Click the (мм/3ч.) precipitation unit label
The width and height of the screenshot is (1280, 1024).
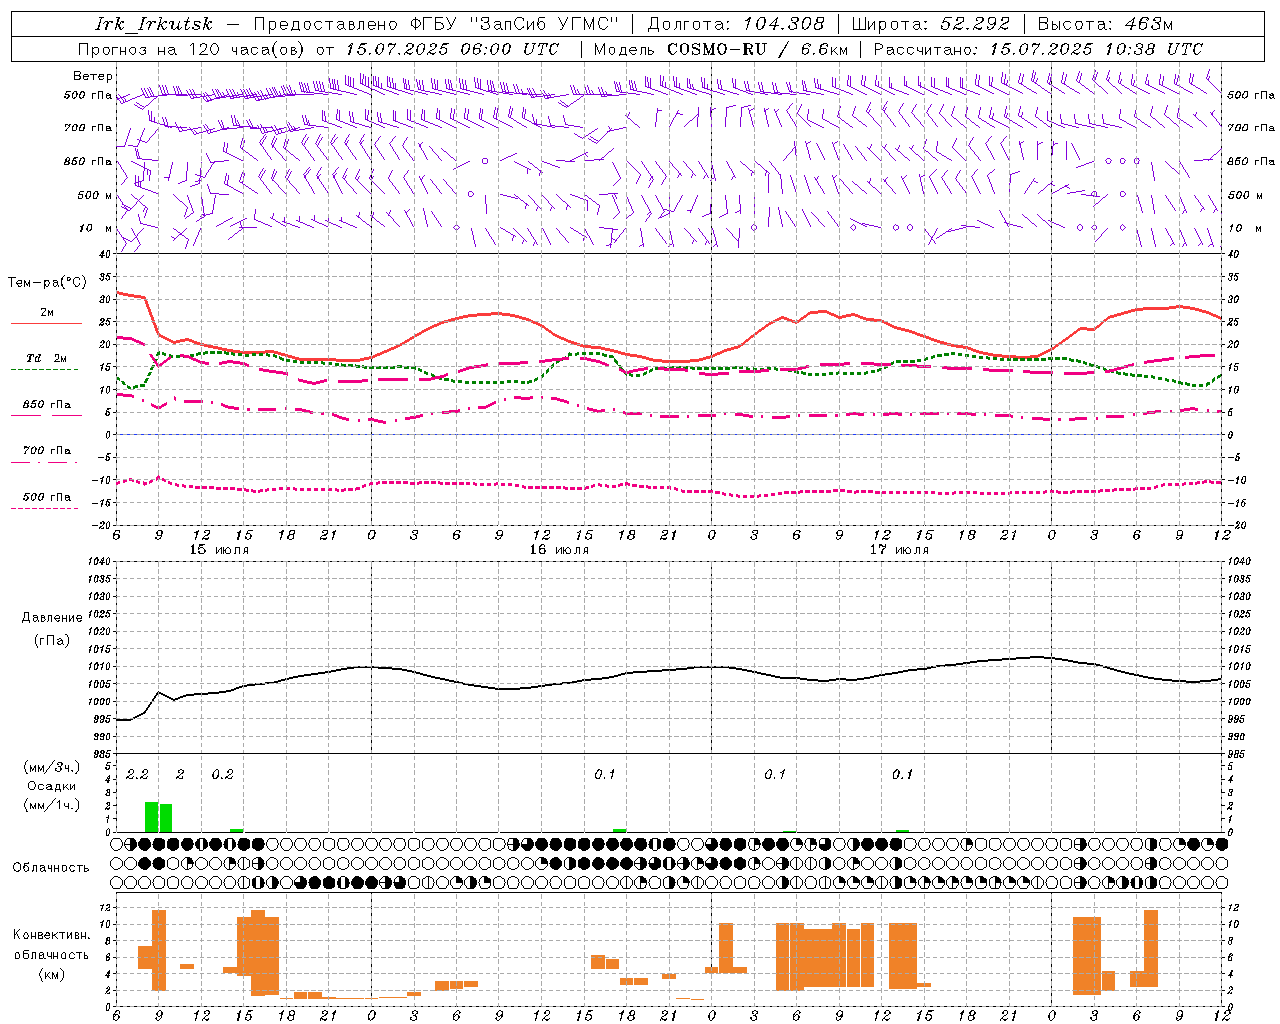[52, 767]
